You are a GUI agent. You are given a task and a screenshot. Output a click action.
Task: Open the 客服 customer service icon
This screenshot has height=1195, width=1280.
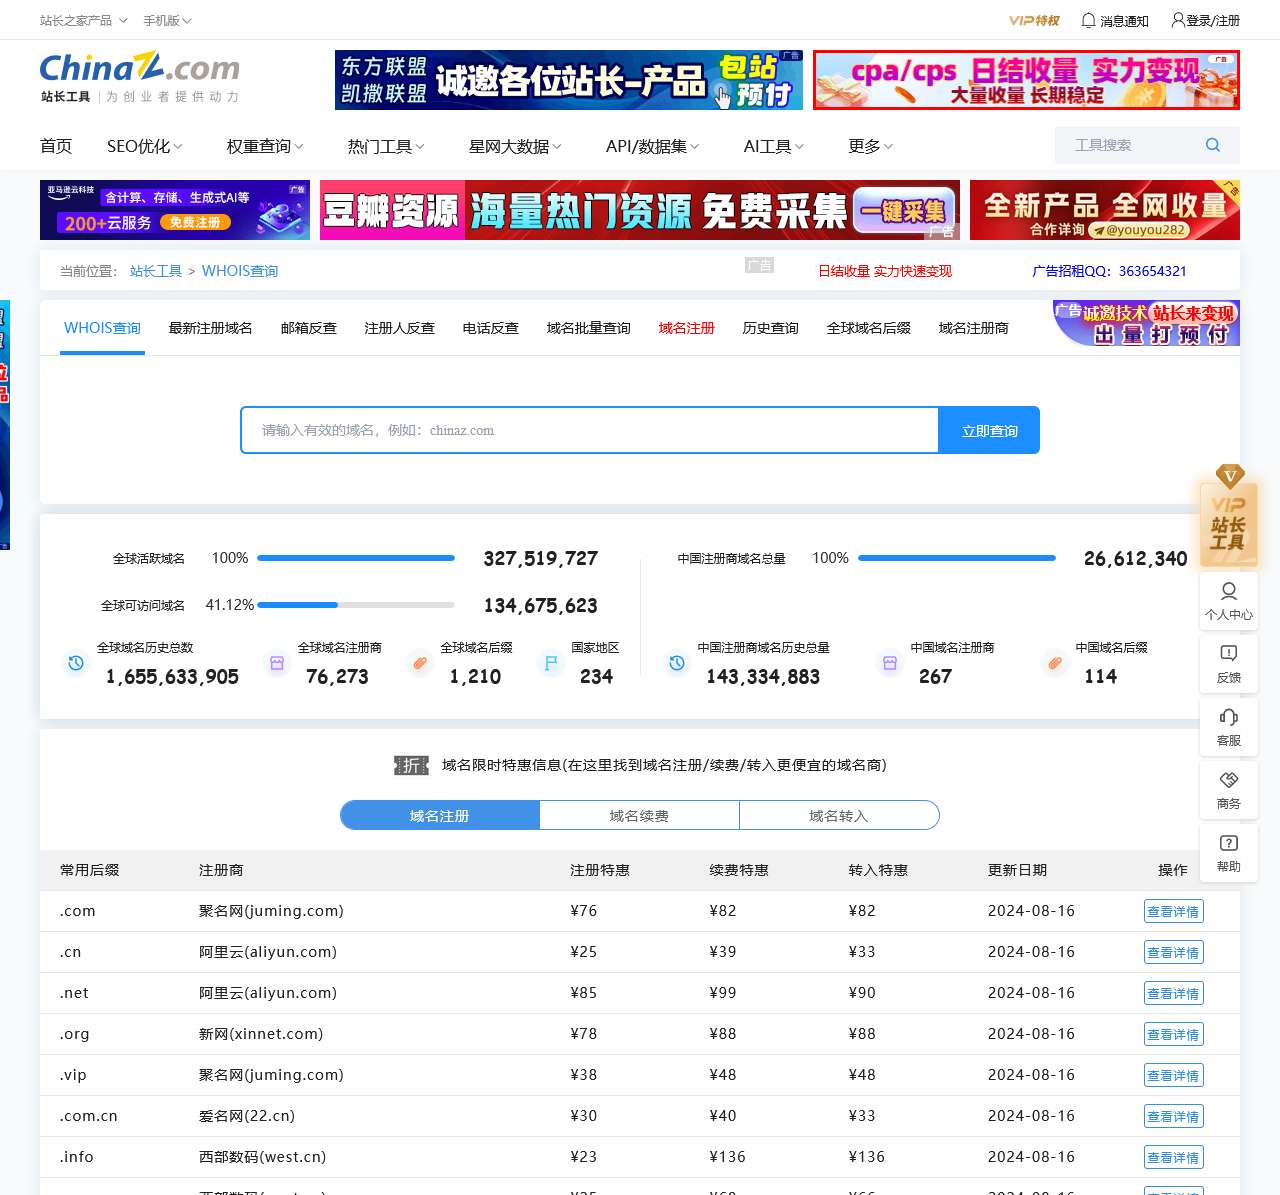(1229, 727)
